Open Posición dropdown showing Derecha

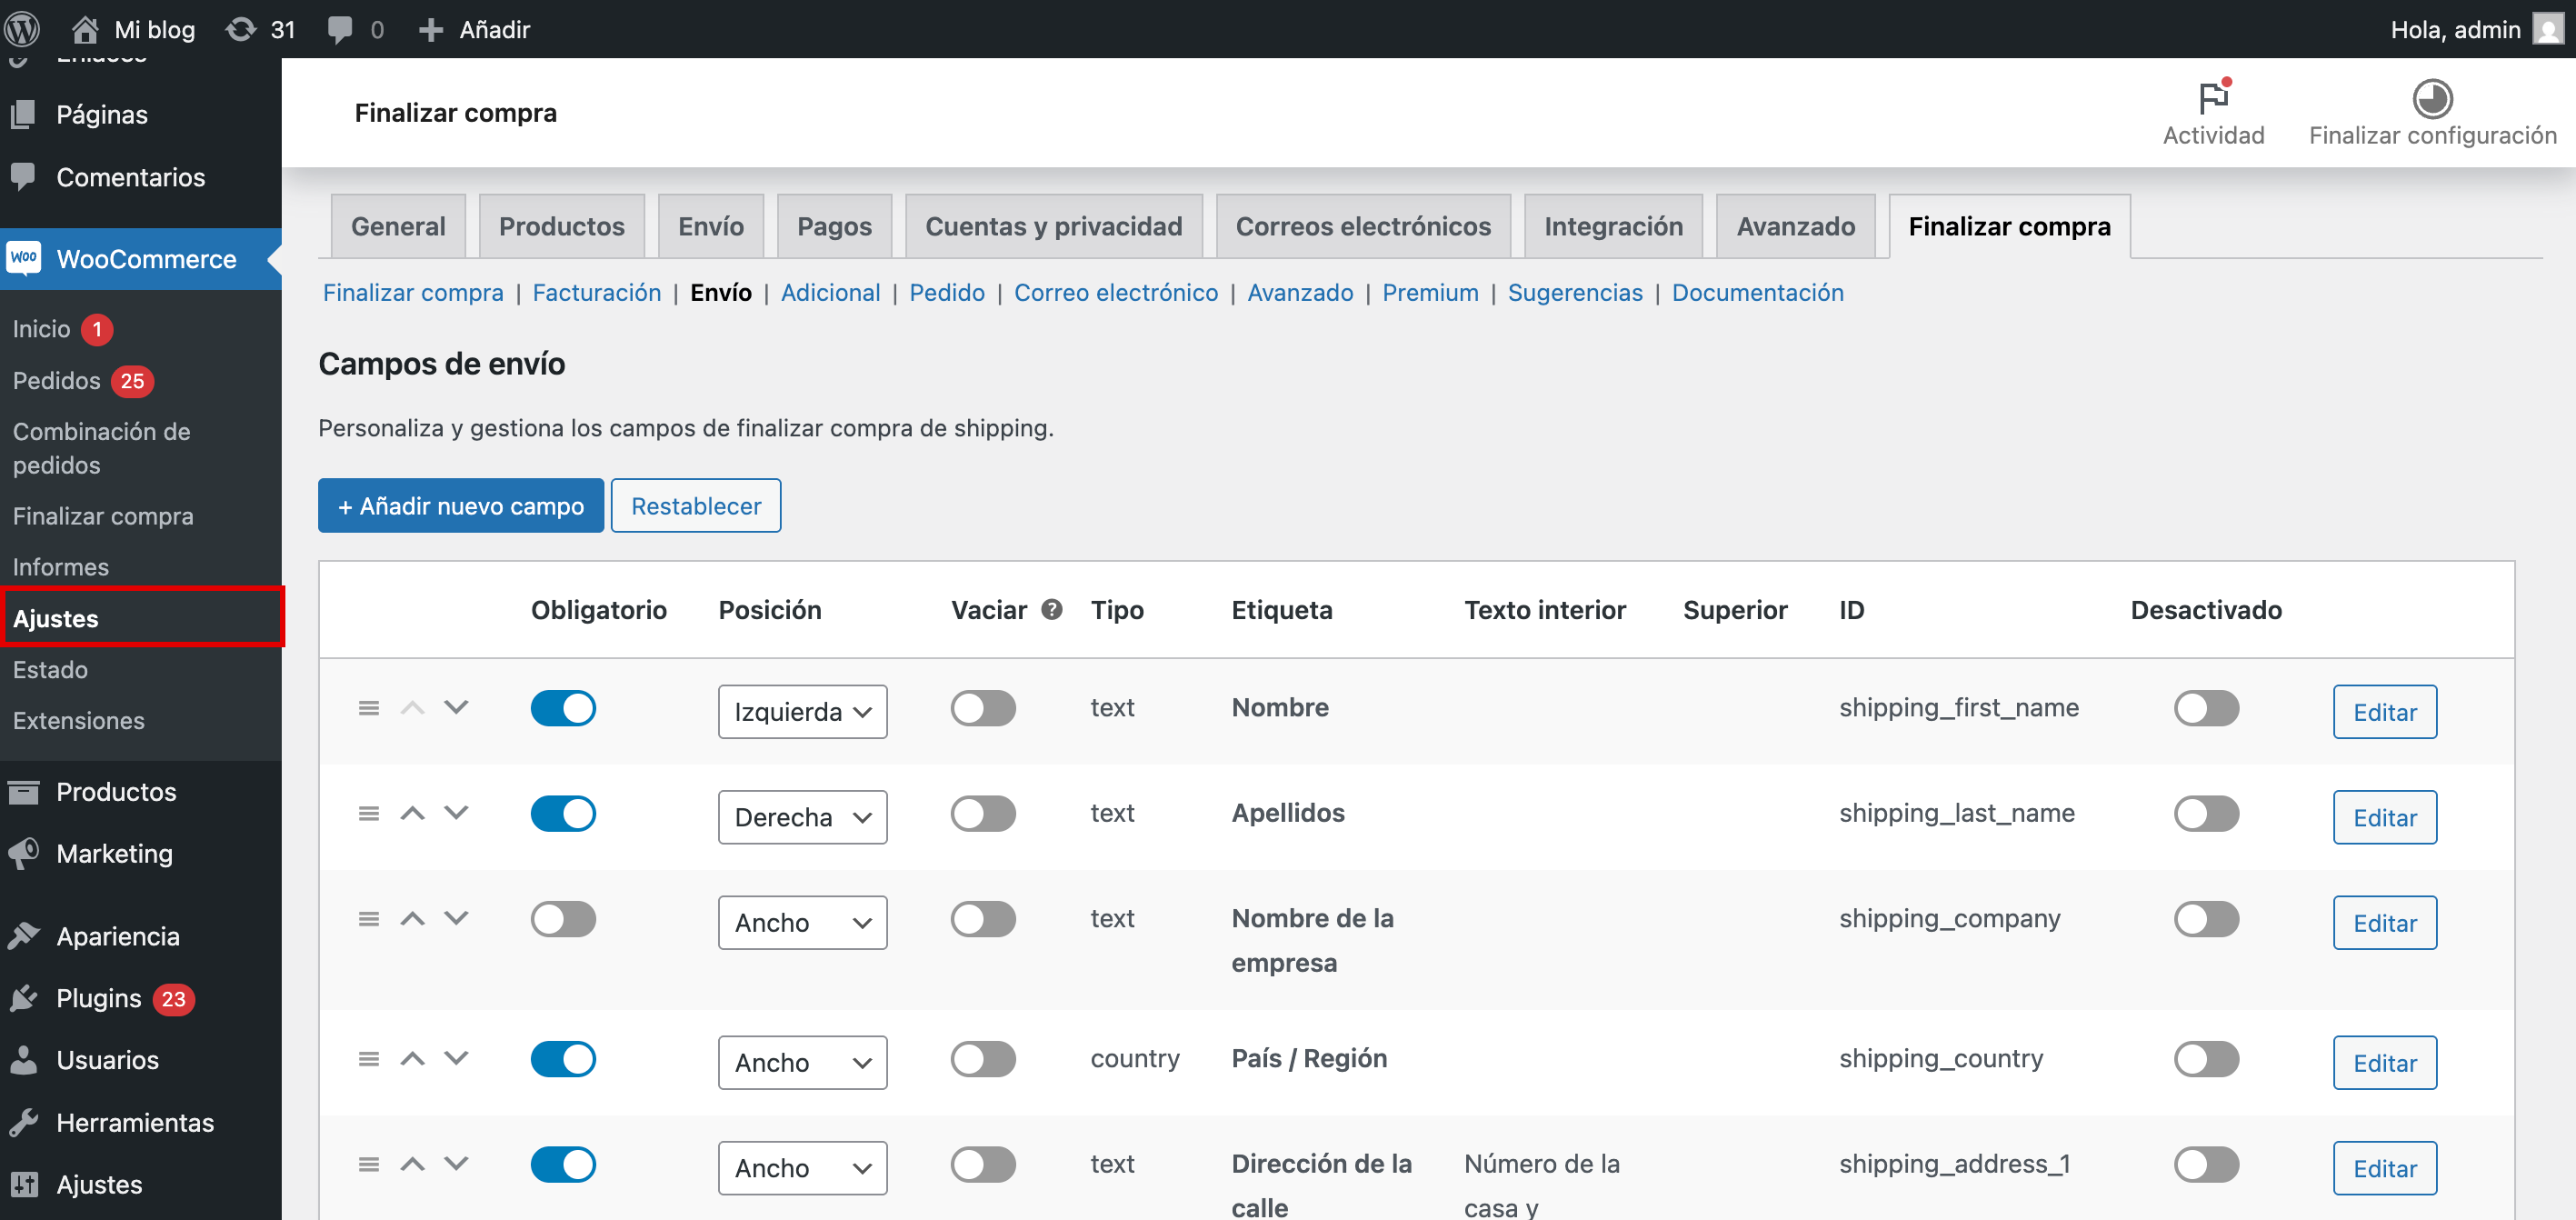(x=802, y=817)
